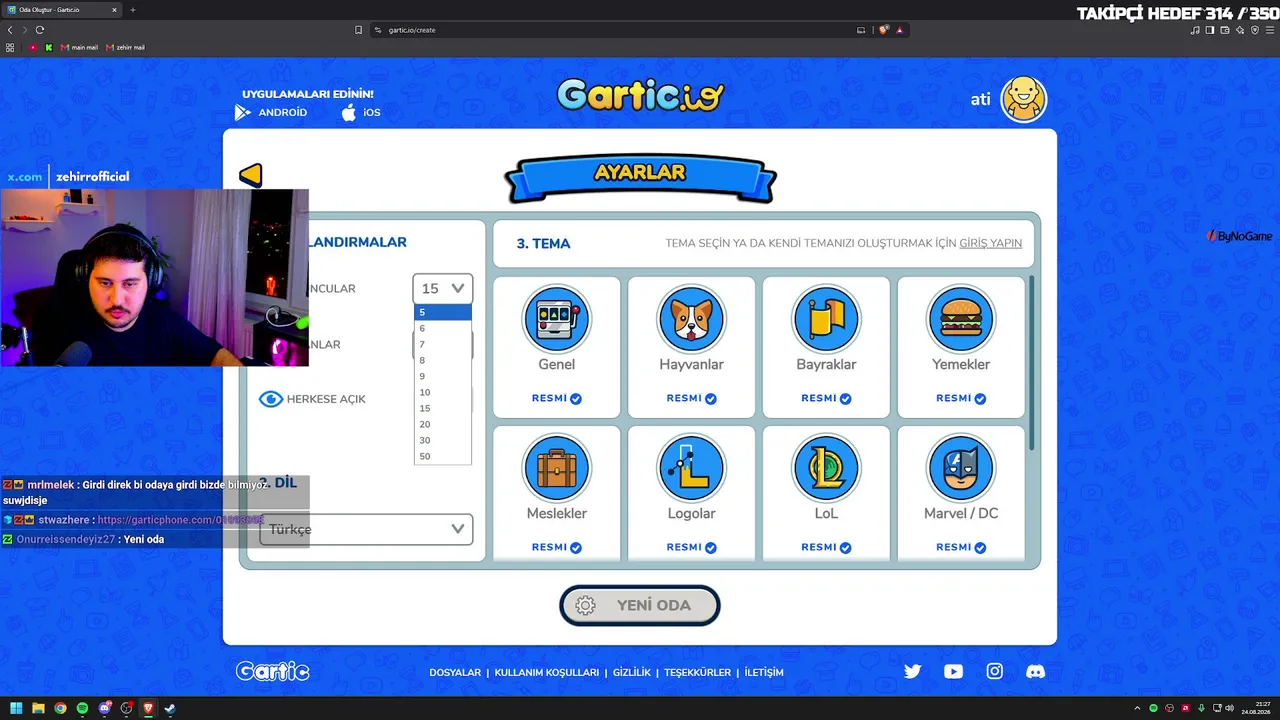Open the Türkçe language dropdown

tap(366, 529)
